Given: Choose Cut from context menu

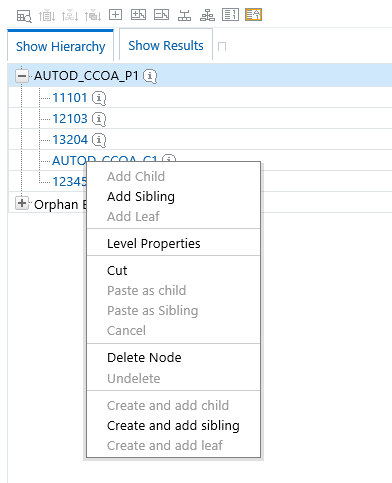Looking at the screenshot, I should (x=117, y=270).
